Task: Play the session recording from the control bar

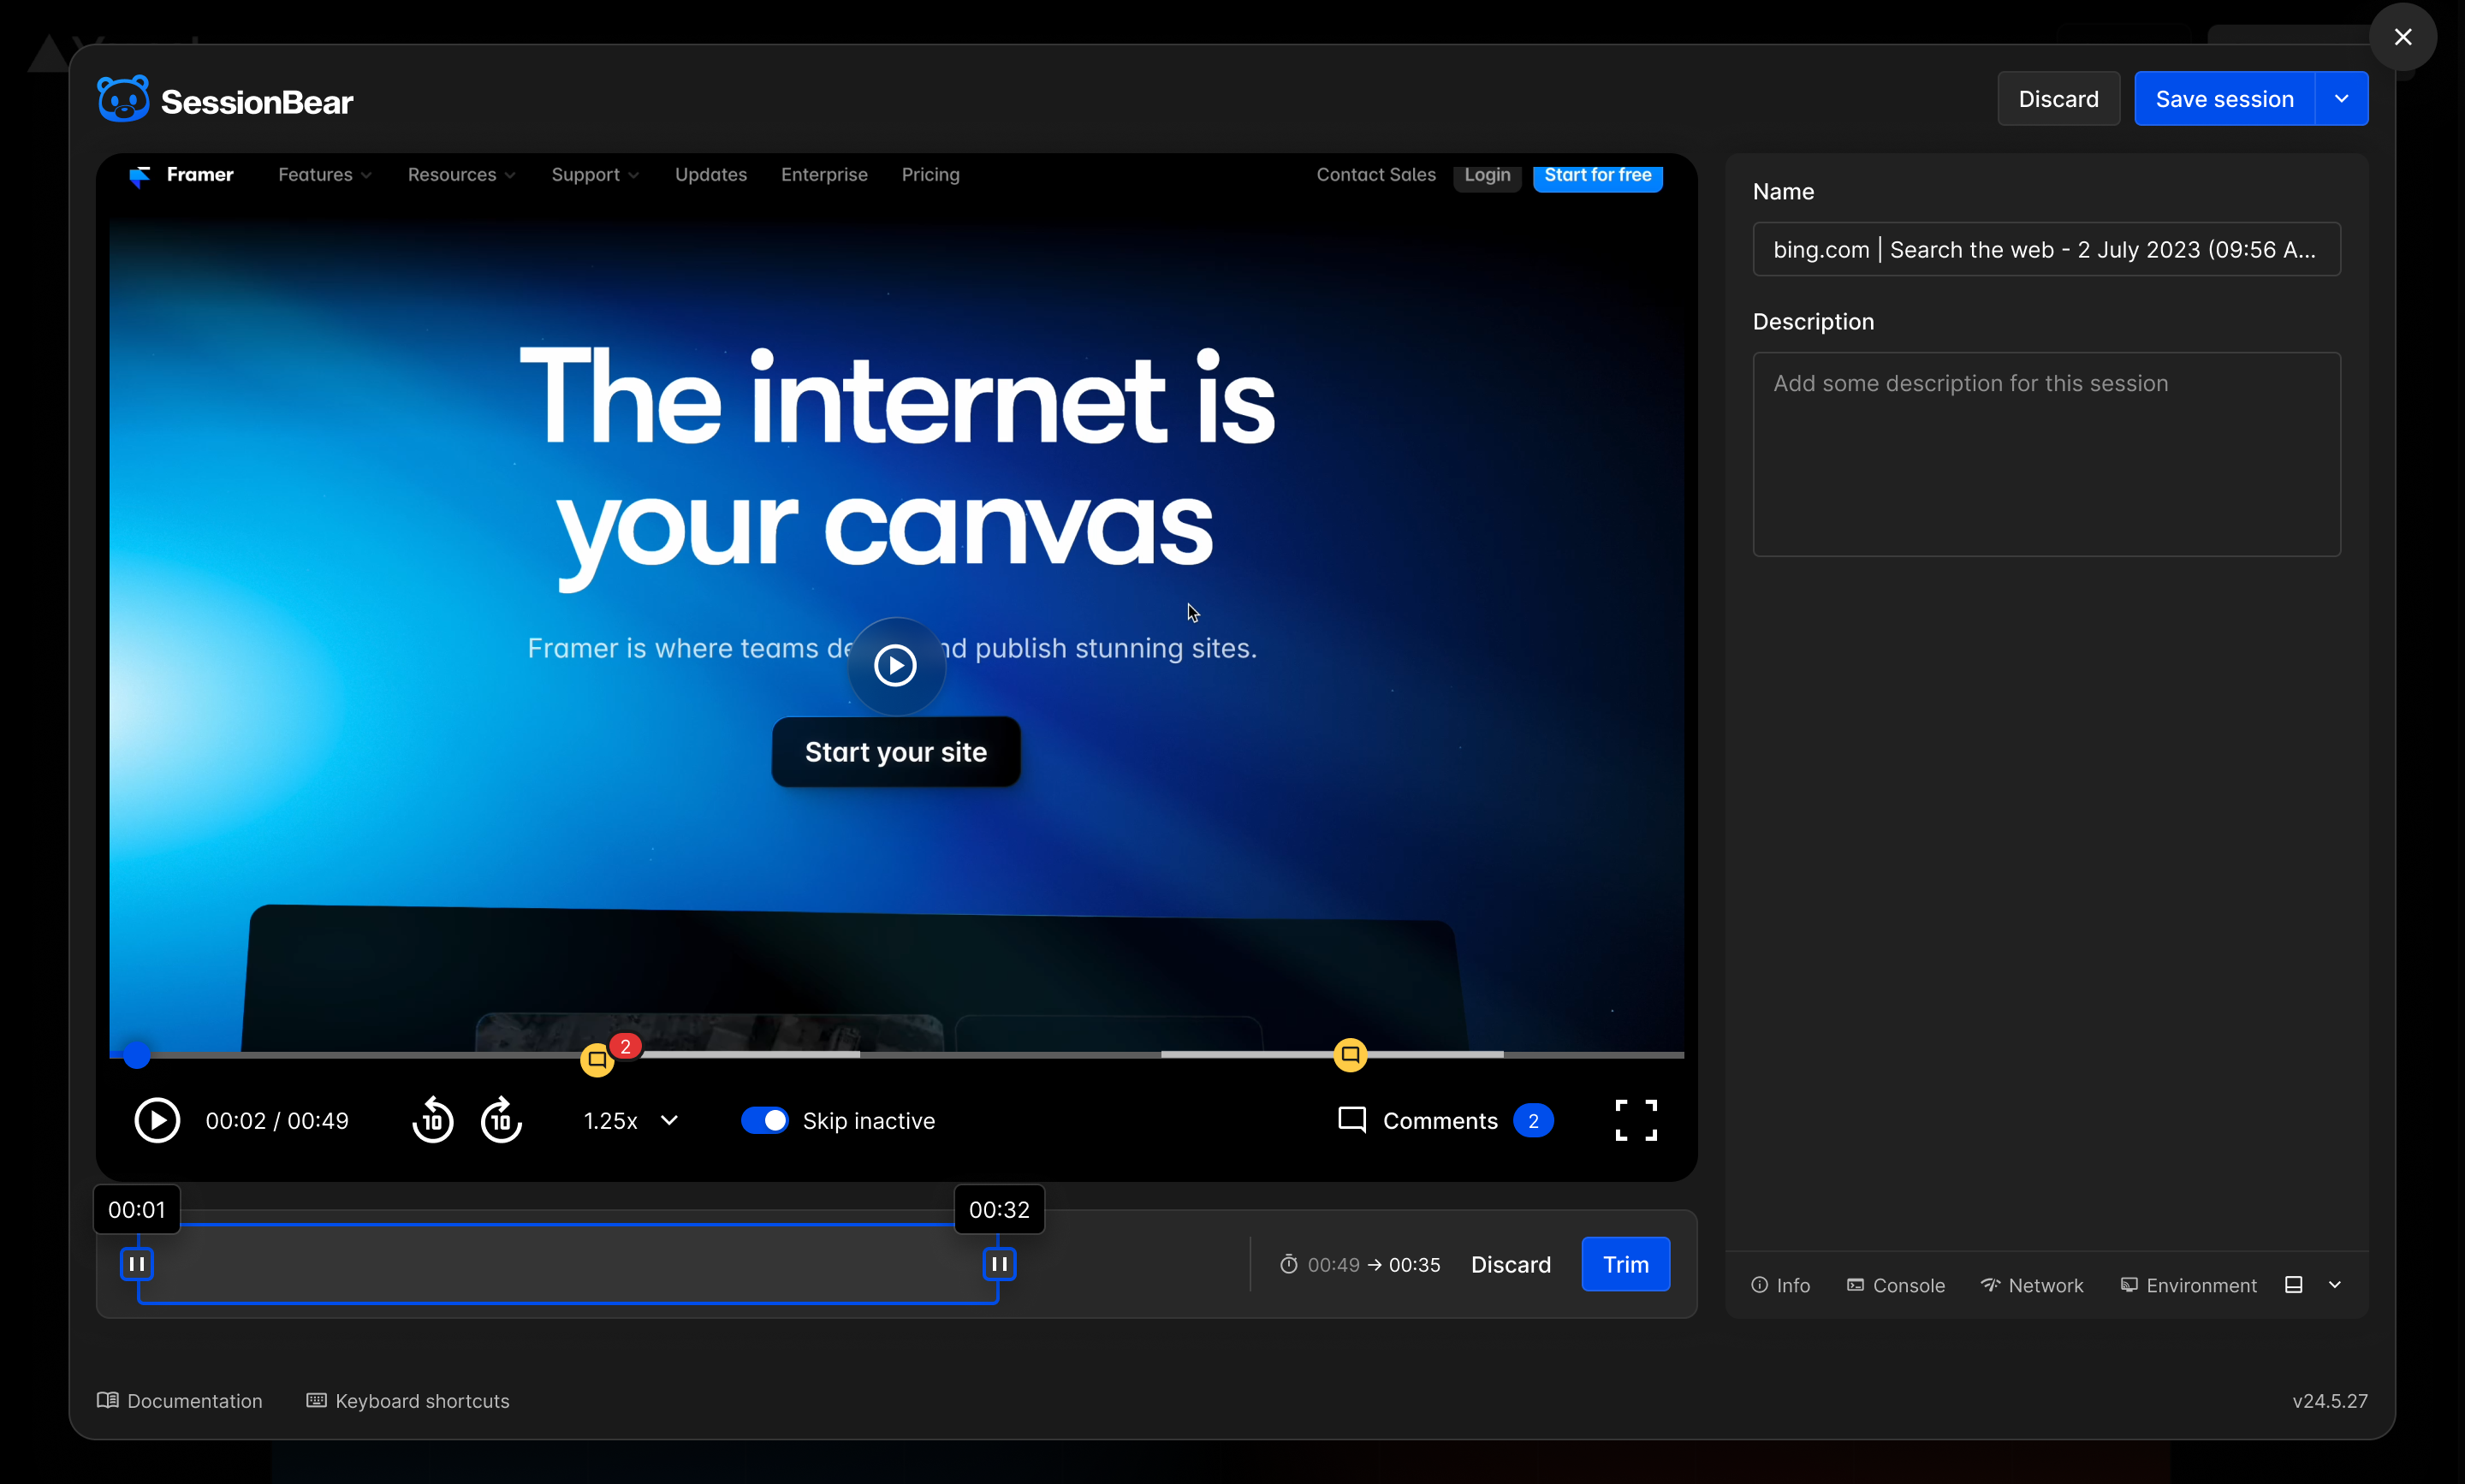Action: pos(157,1120)
